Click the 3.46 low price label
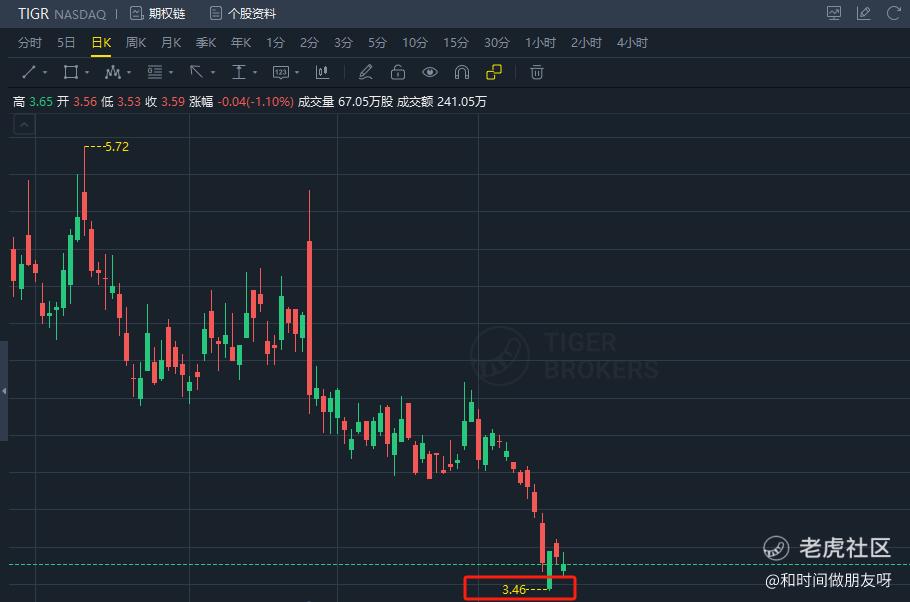Viewport: 910px width, 602px height. click(514, 590)
